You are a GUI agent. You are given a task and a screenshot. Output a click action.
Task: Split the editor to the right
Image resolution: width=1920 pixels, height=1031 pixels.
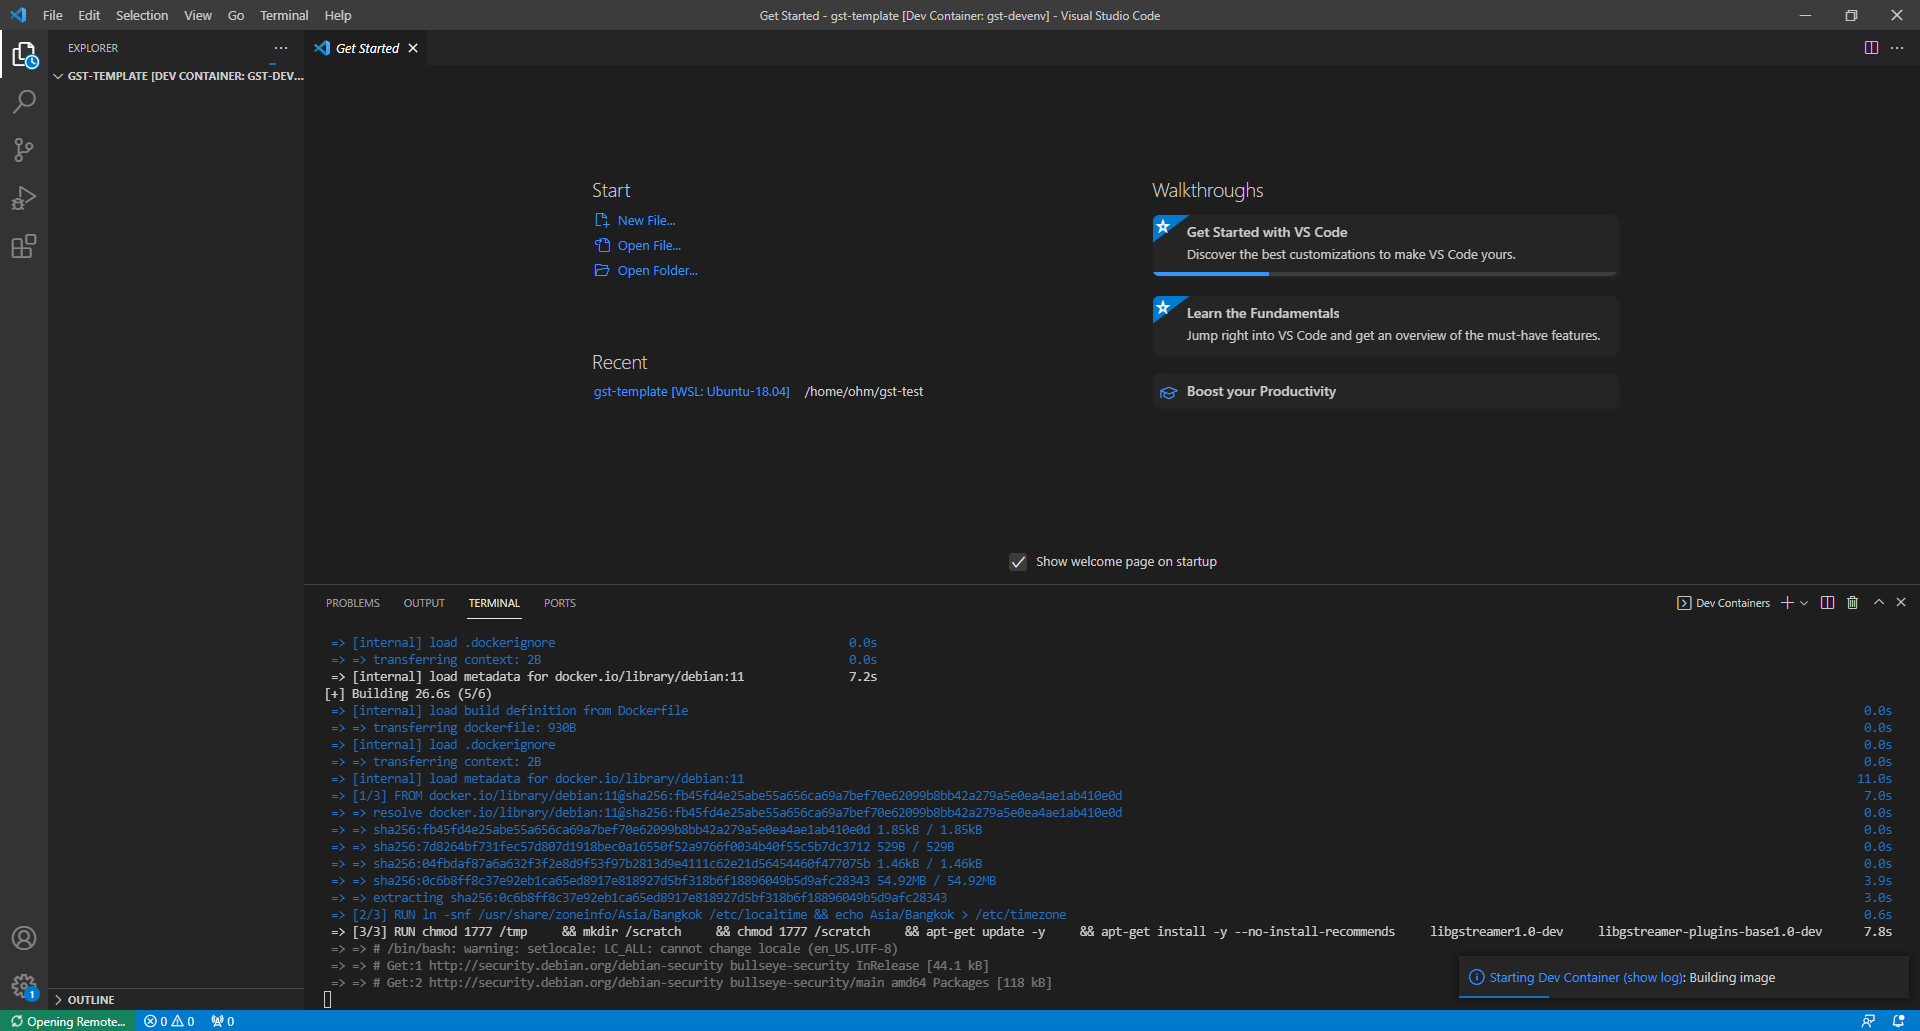pyautogui.click(x=1871, y=48)
